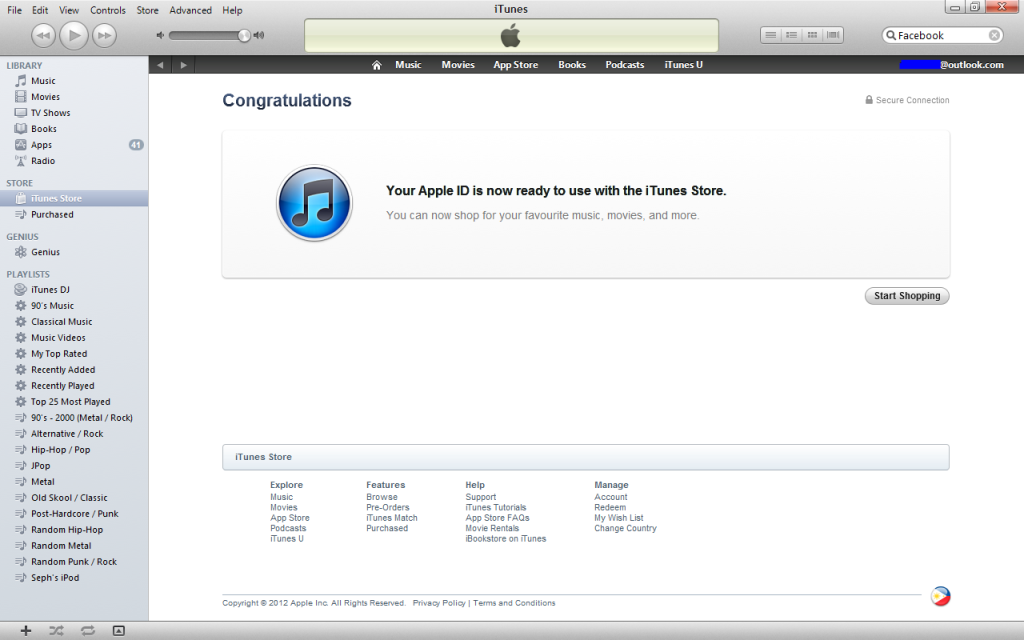Click the maximum volume speaker icon
Screen dimensions: 1024x640
pyautogui.click(x=259, y=35)
